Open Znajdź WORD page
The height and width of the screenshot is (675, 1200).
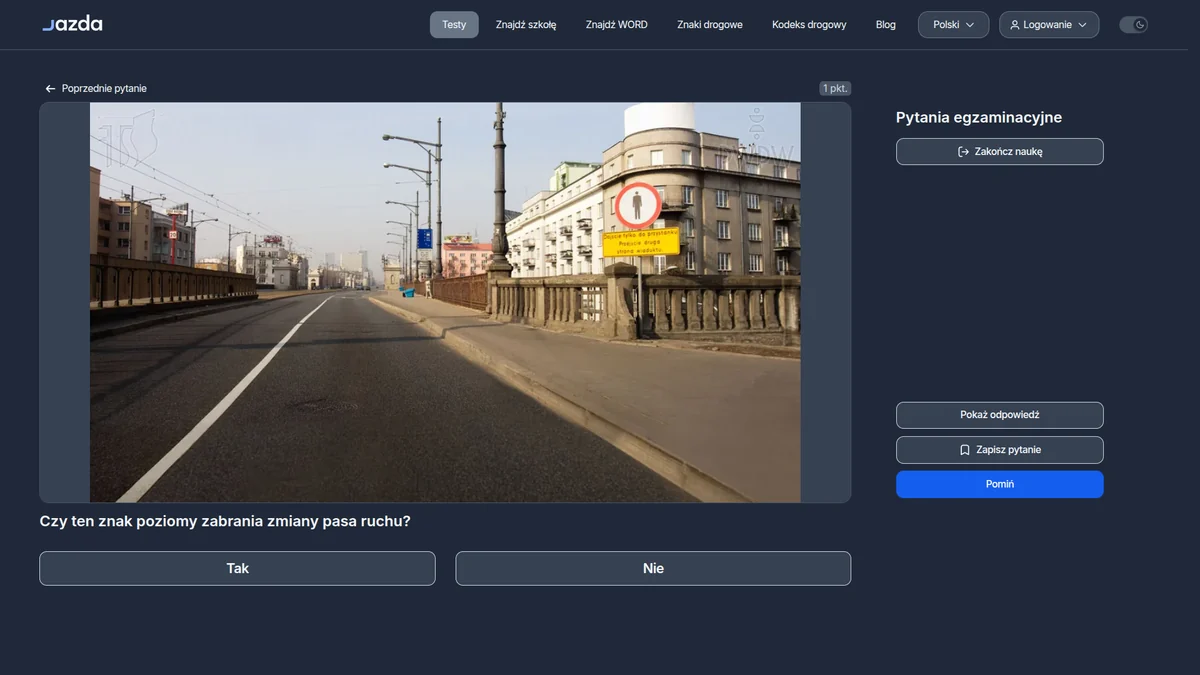(617, 25)
